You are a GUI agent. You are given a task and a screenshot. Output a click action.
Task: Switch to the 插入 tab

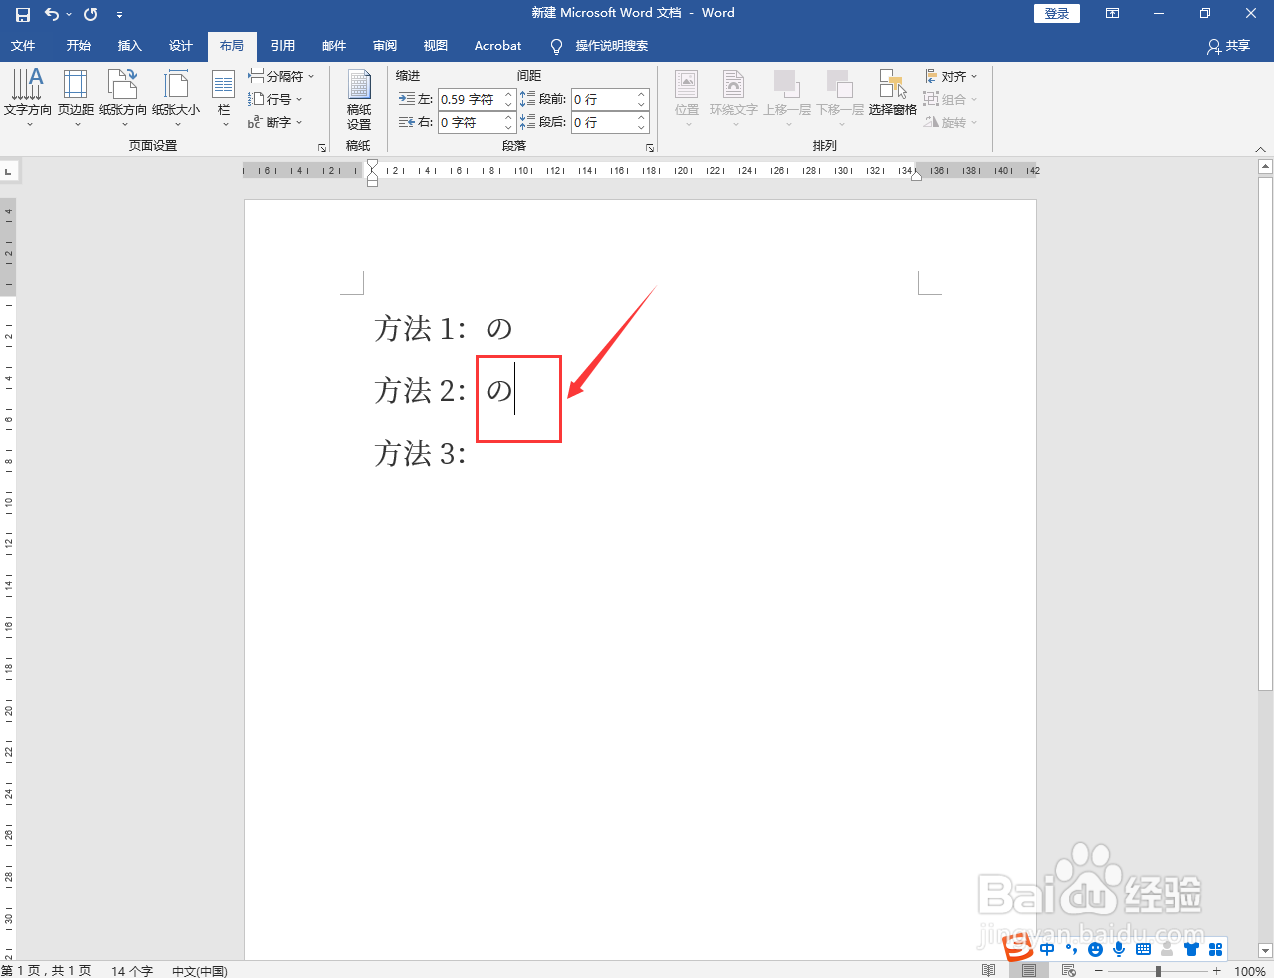130,46
